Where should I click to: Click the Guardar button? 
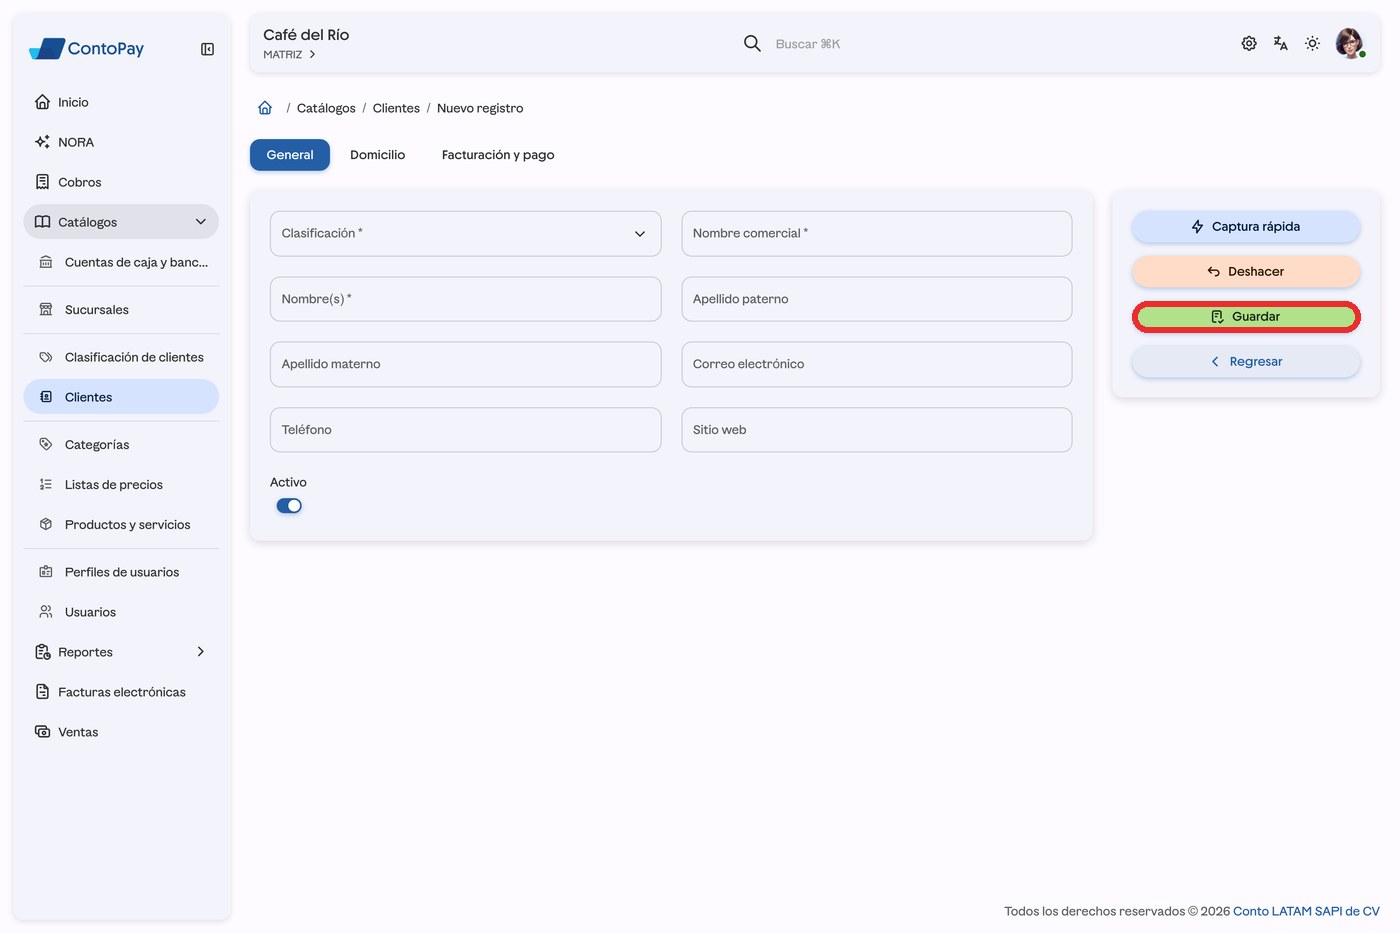click(x=1246, y=317)
